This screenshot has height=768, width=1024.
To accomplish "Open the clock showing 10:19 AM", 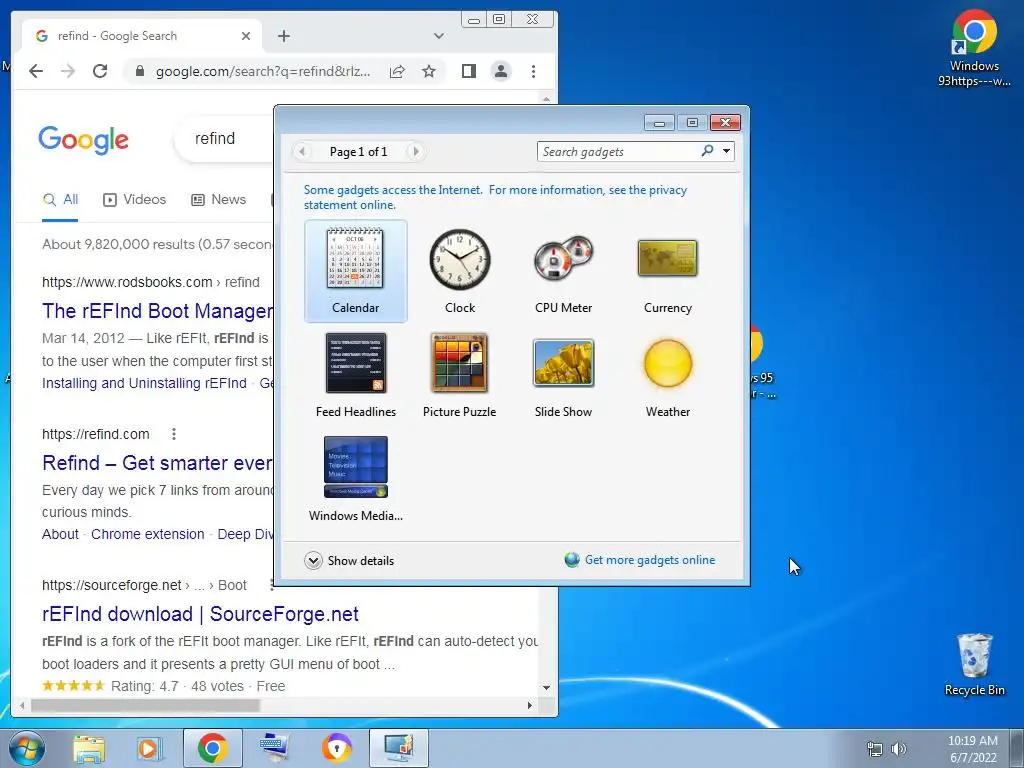I will [x=972, y=749].
